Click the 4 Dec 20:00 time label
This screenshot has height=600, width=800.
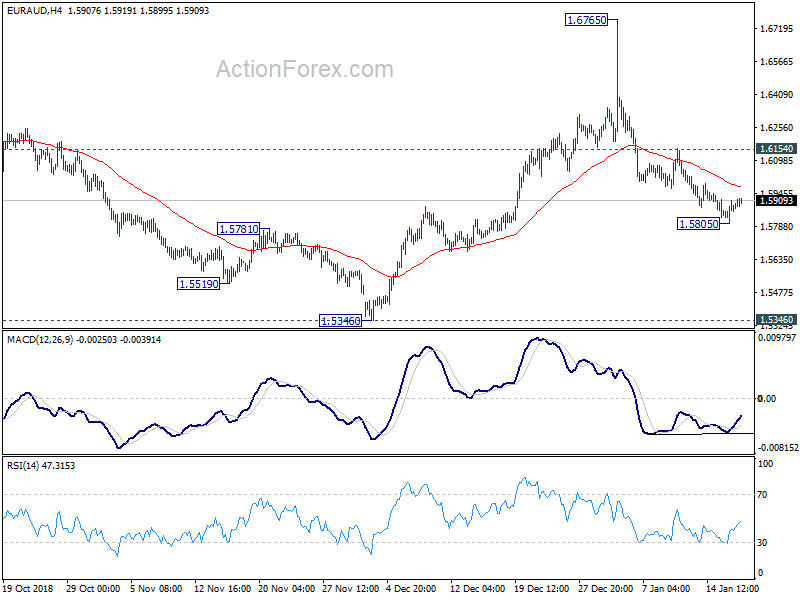point(411,588)
